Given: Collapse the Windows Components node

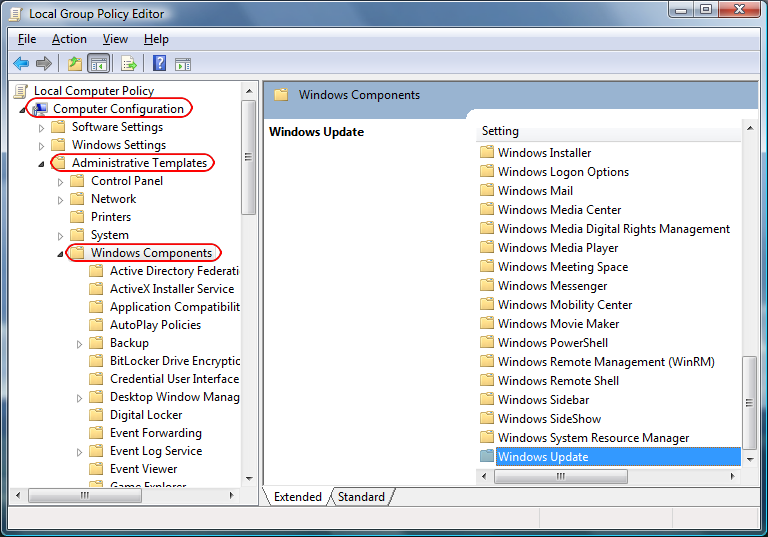Looking at the screenshot, I should tap(61, 254).
